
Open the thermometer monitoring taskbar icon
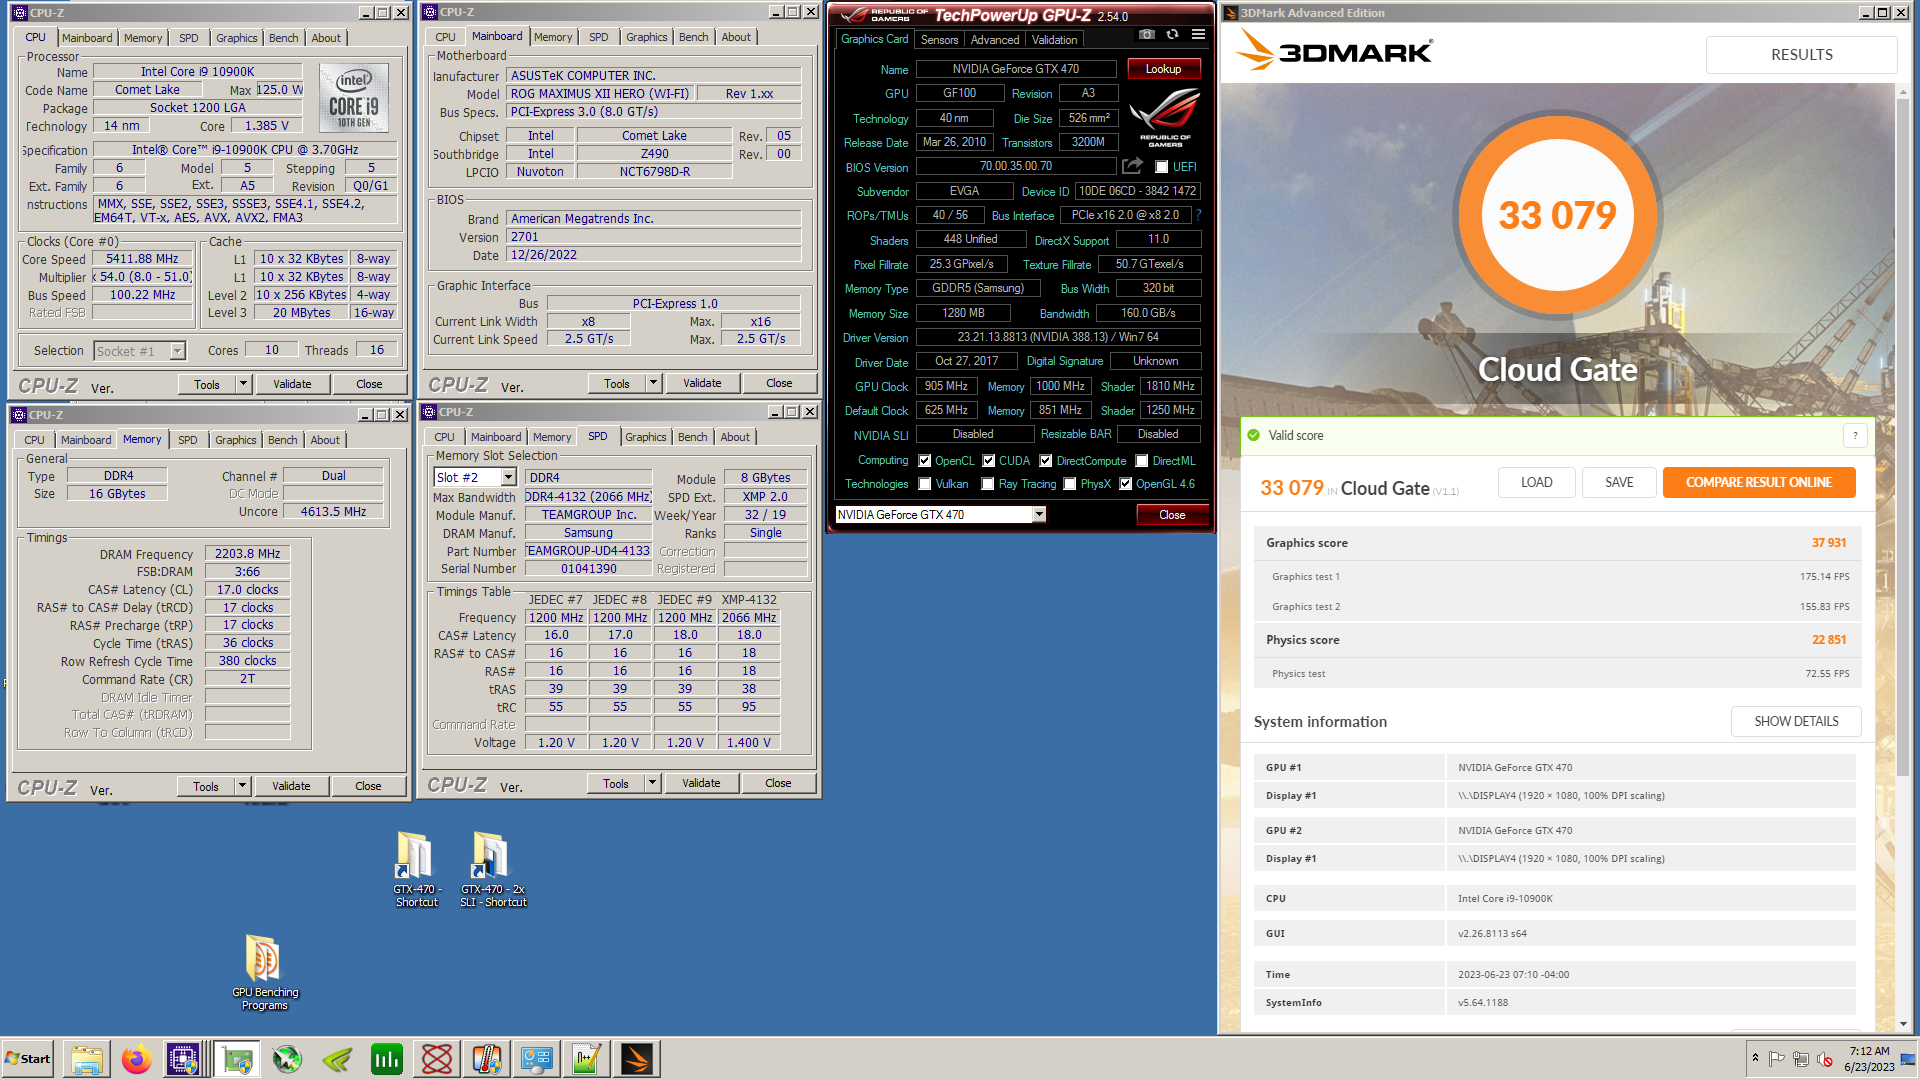487,1059
